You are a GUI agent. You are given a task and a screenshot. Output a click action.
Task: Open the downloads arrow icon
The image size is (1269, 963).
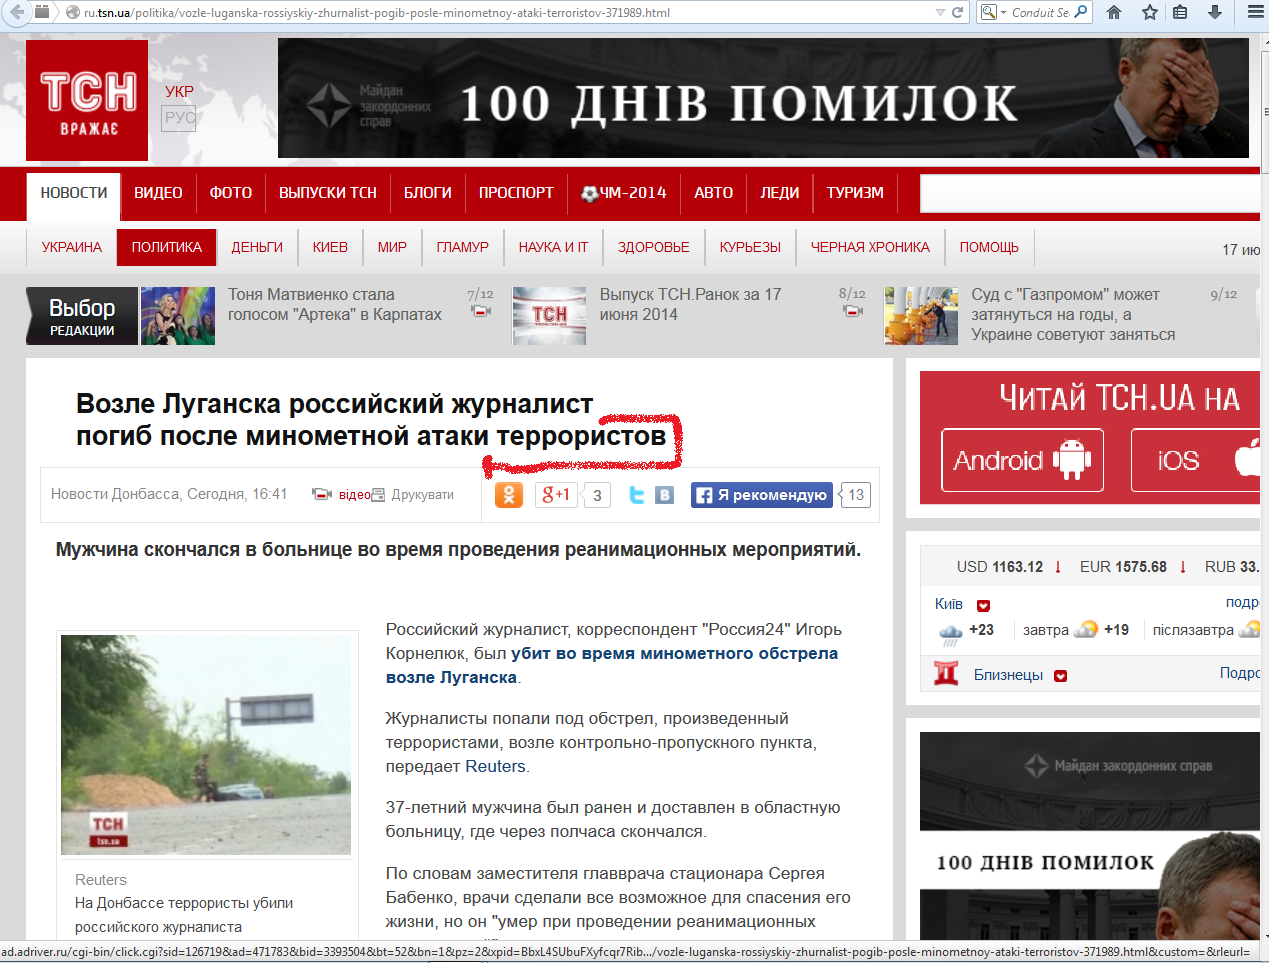(1214, 12)
